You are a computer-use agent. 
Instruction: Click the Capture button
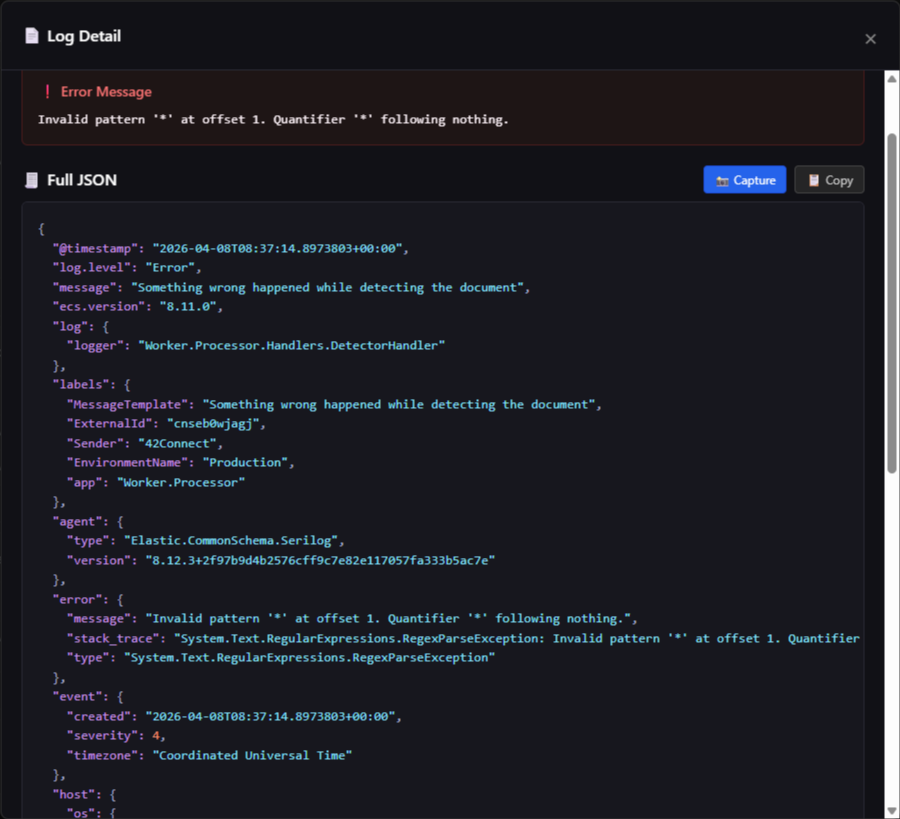(744, 180)
